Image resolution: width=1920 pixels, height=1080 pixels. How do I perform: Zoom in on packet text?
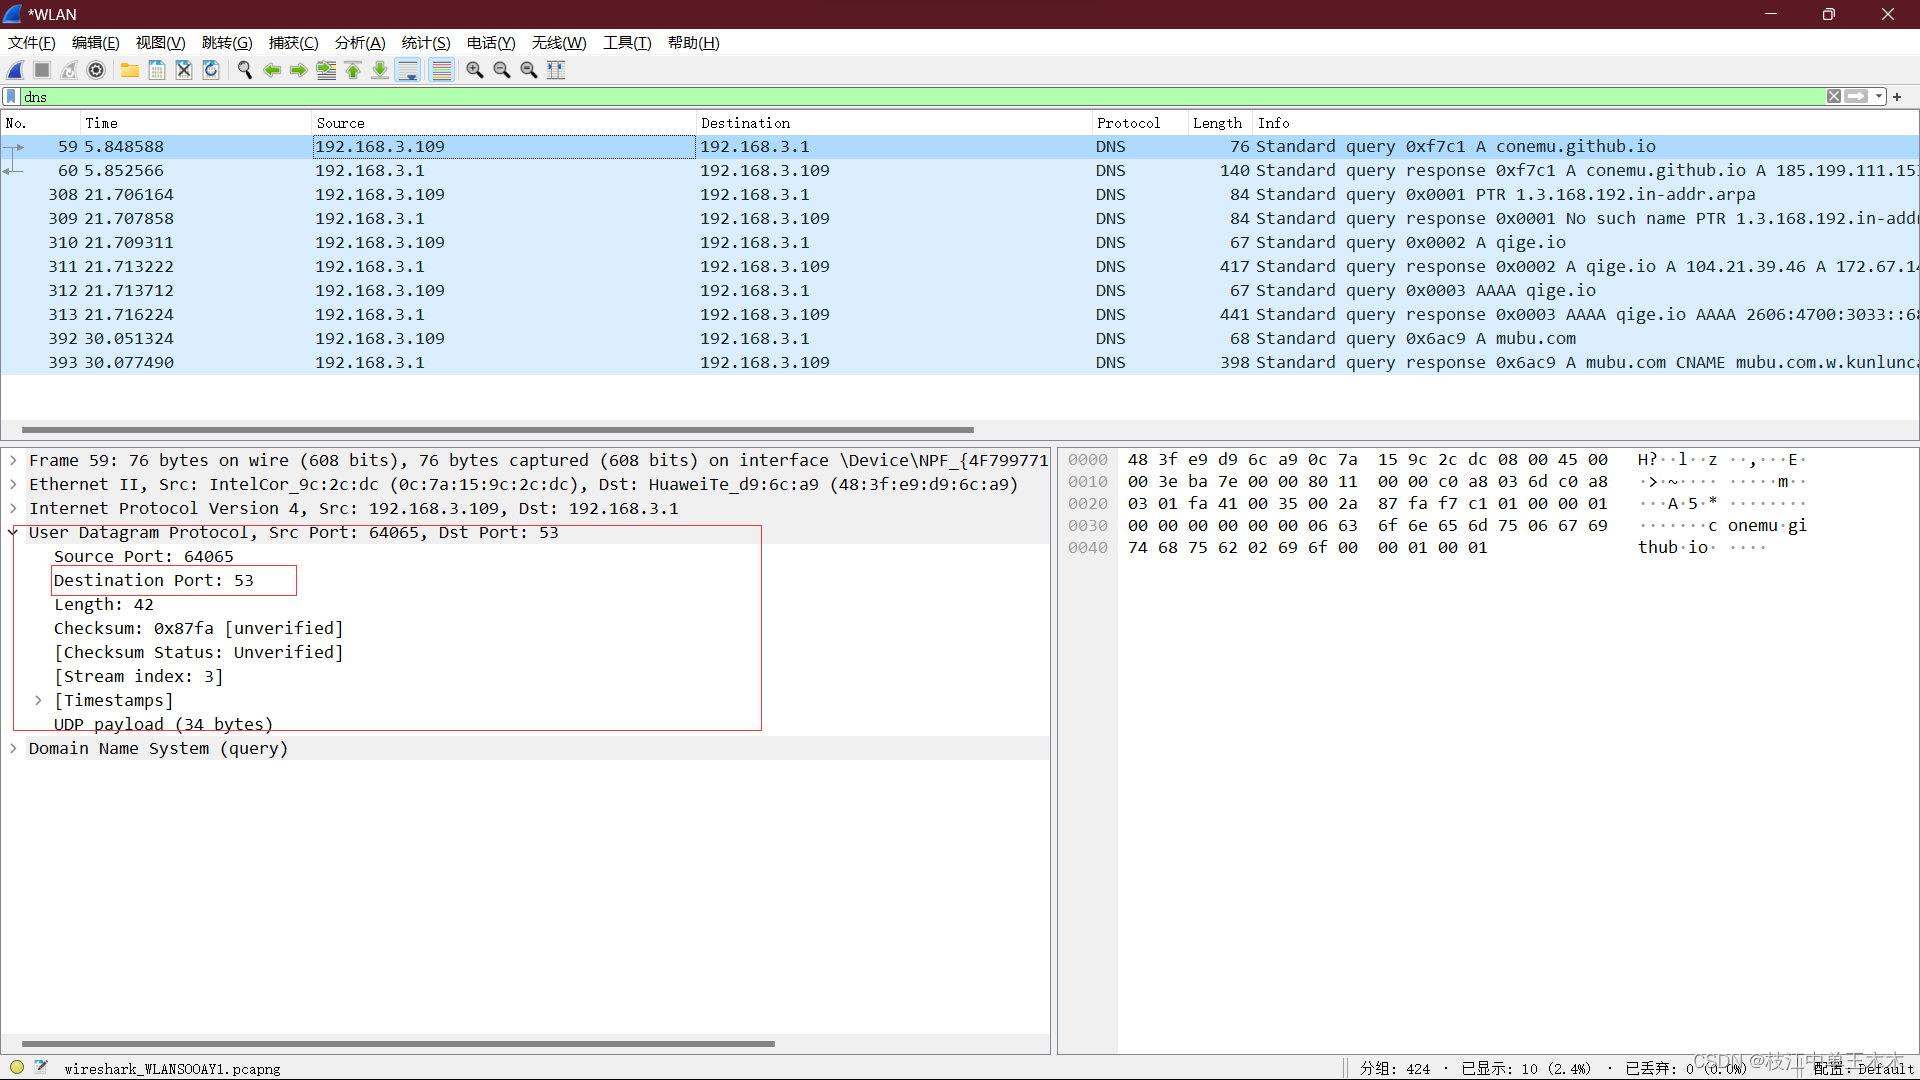(475, 70)
